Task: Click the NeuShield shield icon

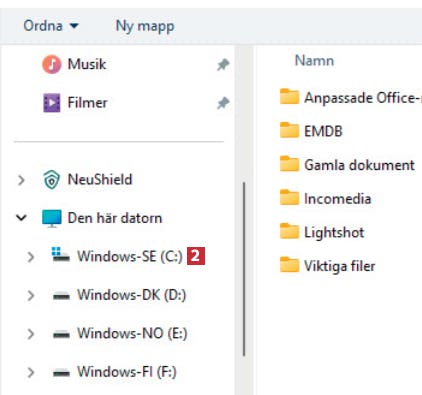Action: click(x=52, y=180)
